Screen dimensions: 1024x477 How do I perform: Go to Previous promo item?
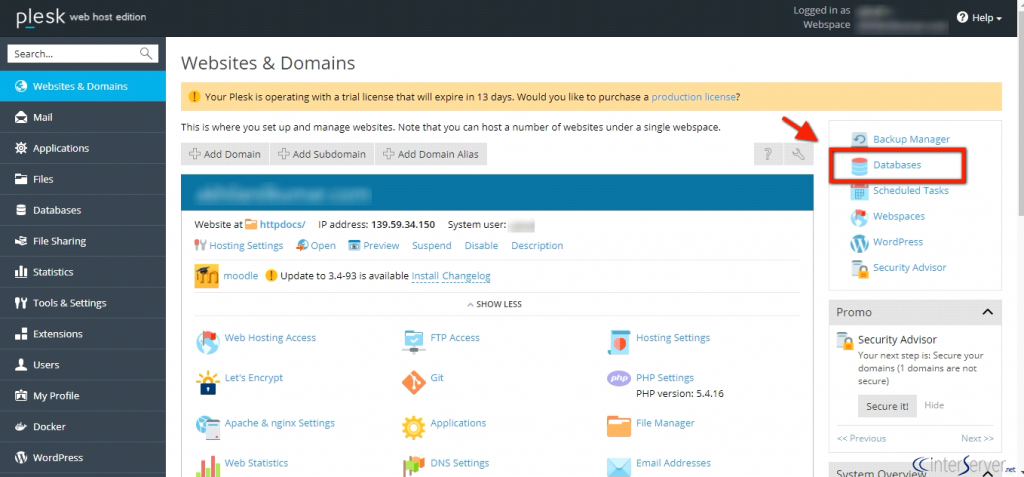861,438
